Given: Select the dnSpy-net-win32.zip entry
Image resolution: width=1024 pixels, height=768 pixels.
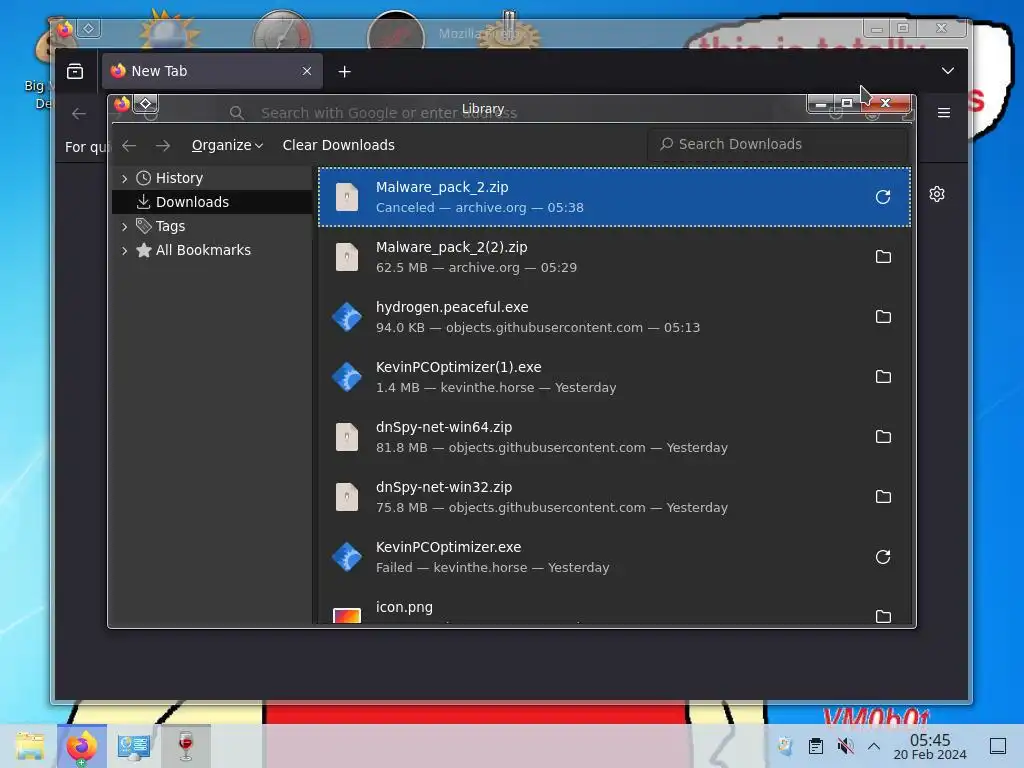Looking at the screenshot, I should pyautogui.click(x=614, y=497).
